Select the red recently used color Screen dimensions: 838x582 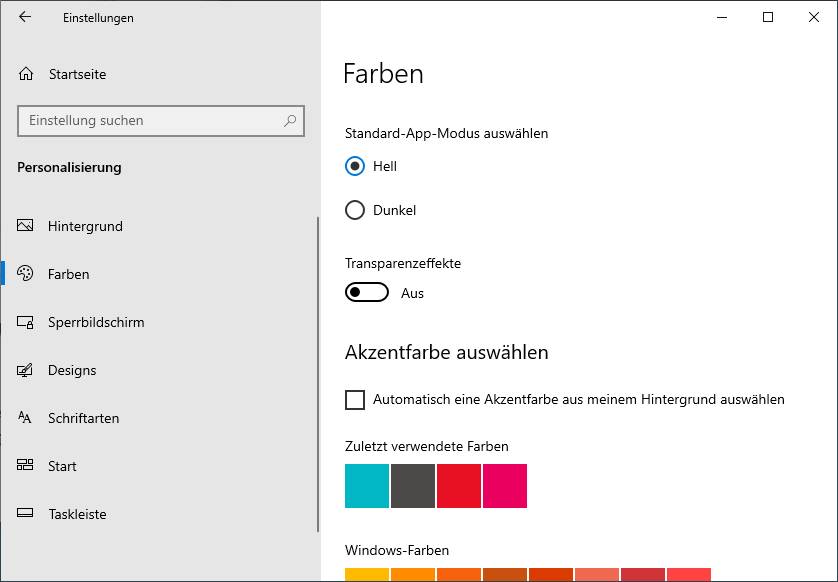[x=459, y=486]
